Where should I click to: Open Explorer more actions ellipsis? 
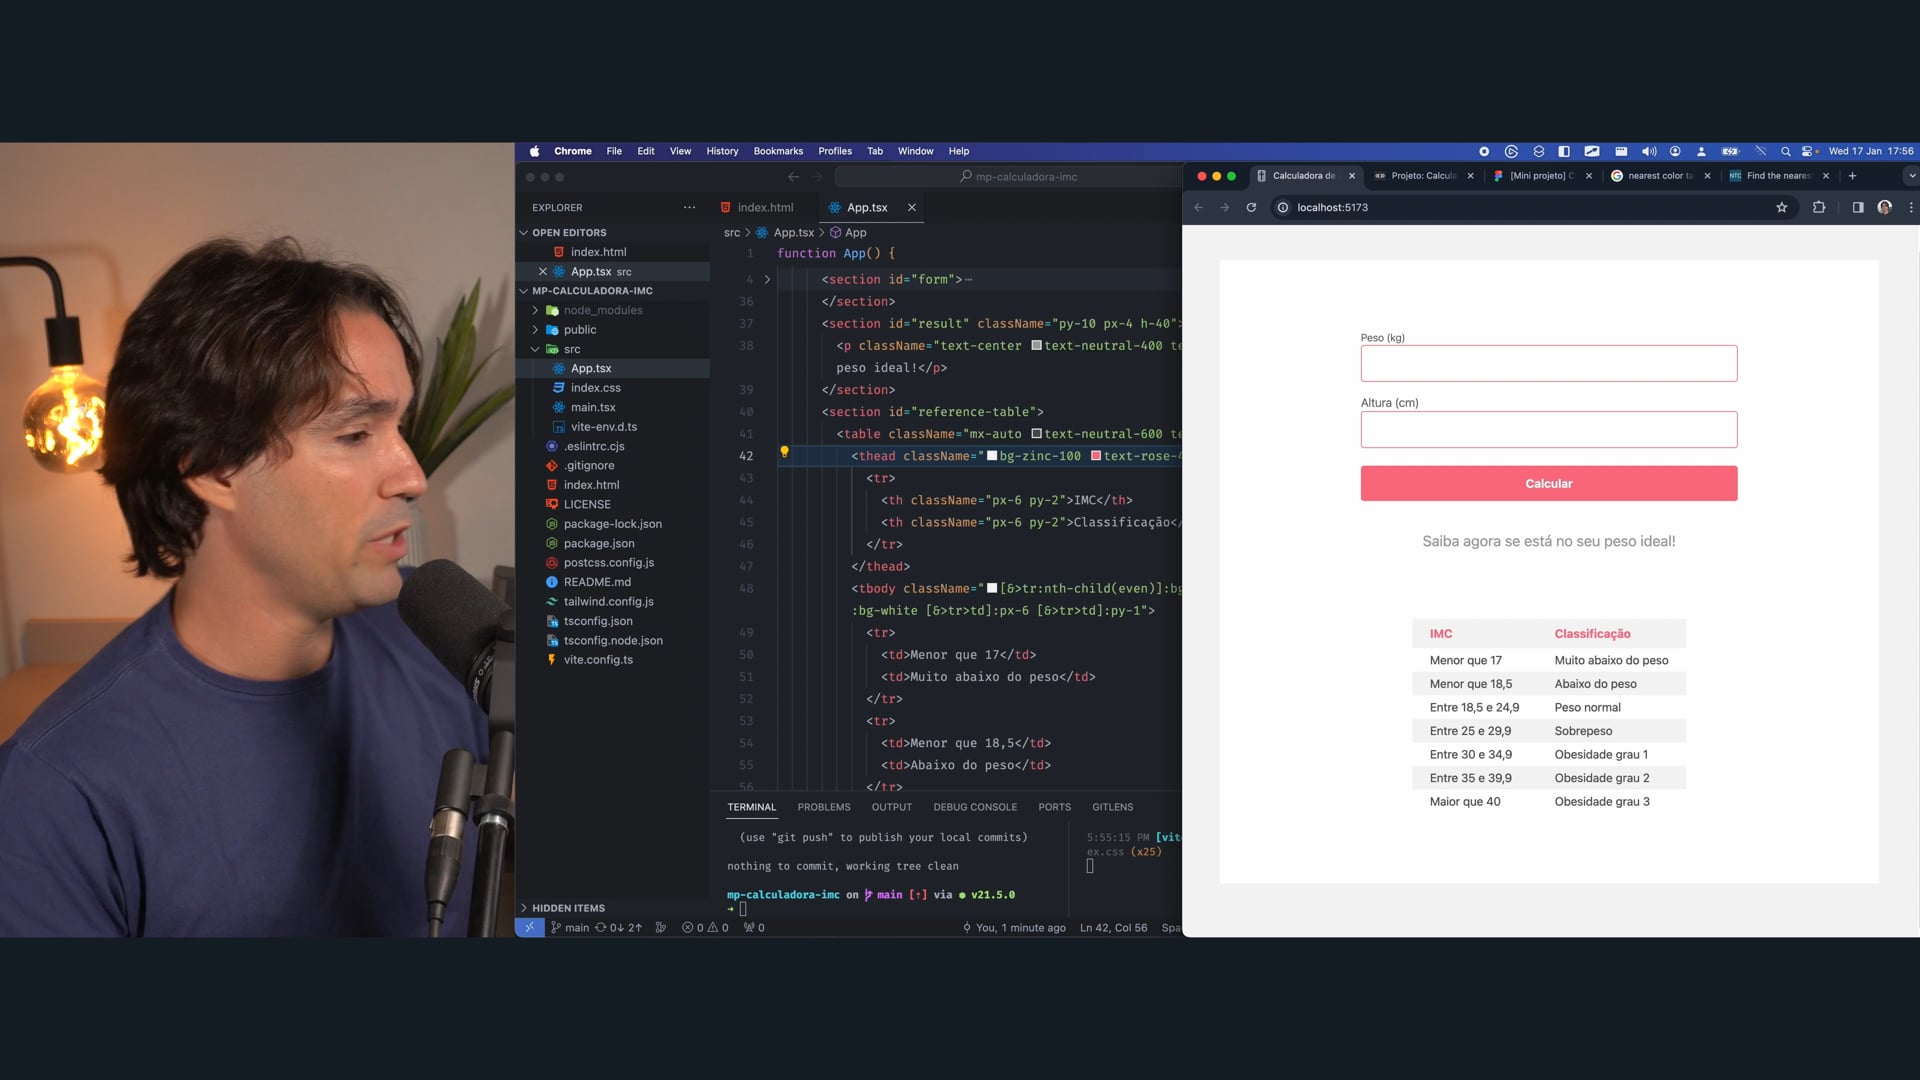[x=689, y=207]
